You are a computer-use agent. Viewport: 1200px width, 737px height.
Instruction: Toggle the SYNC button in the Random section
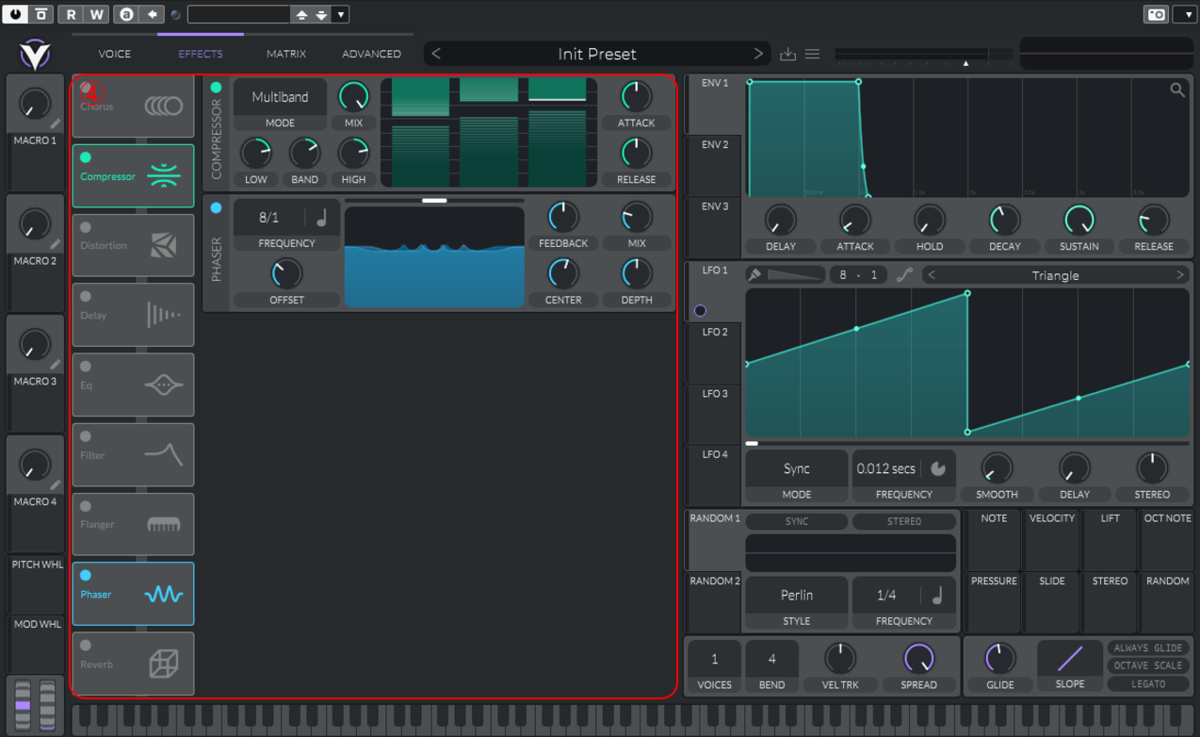pyautogui.click(x=797, y=522)
